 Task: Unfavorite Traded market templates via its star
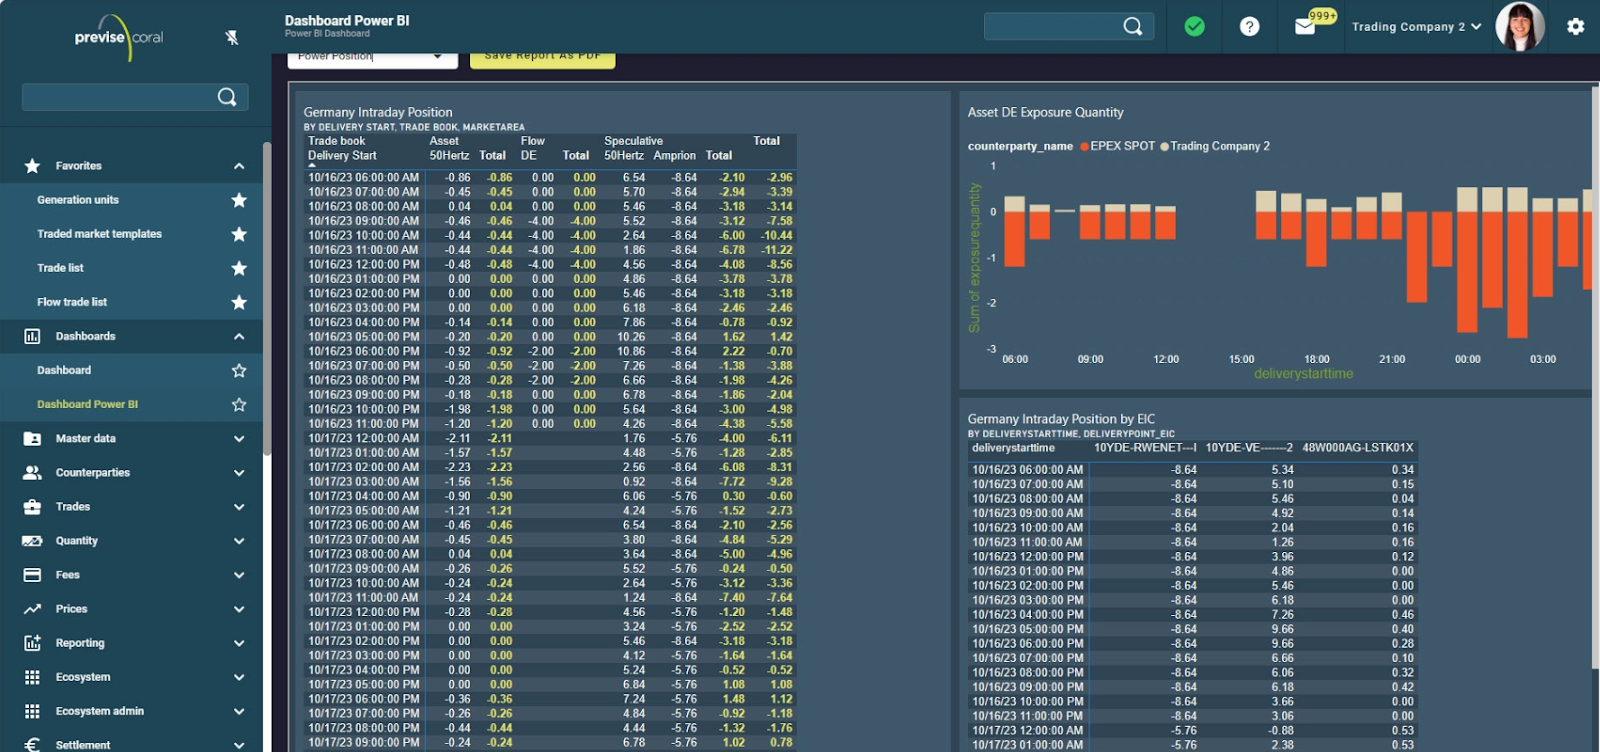click(x=239, y=234)
